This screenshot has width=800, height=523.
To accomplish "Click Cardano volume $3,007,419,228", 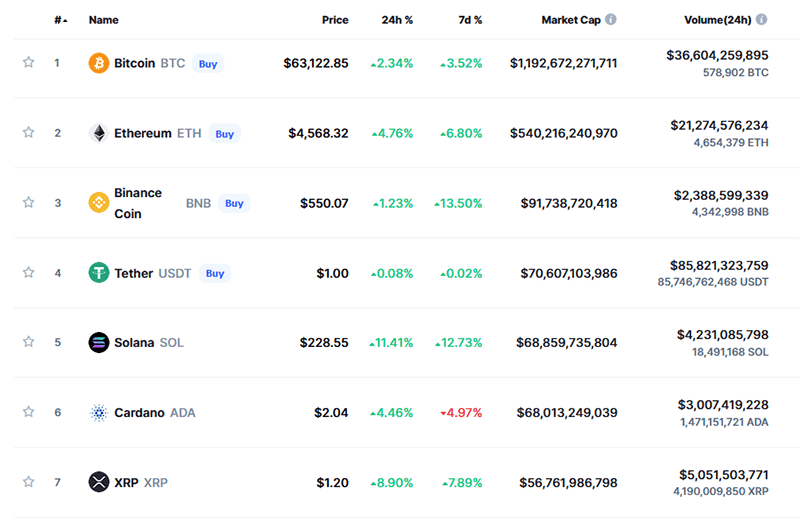I will (723, 405).
